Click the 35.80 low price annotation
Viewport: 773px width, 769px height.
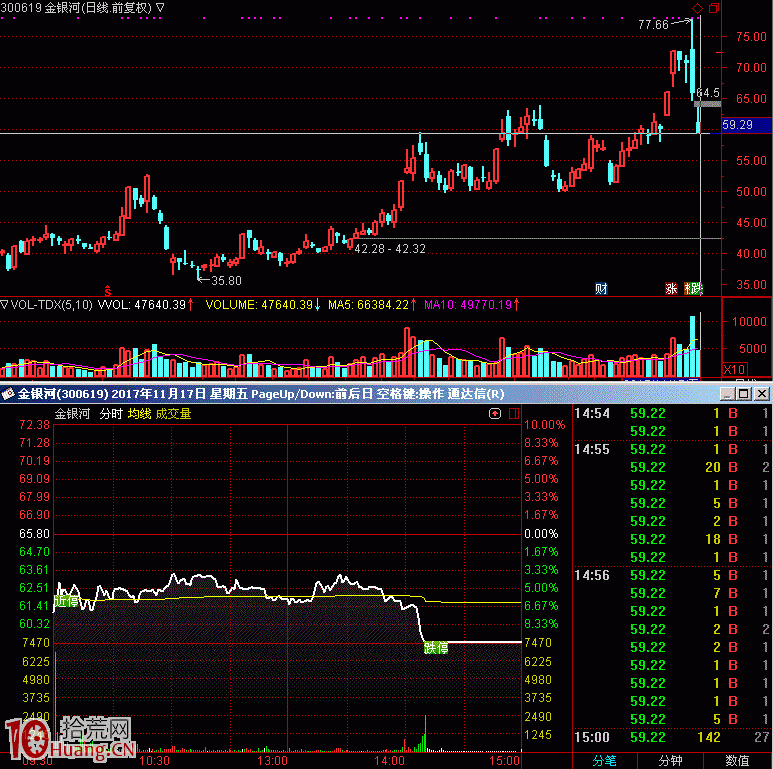pyautogui.click(x=226, y=280)
